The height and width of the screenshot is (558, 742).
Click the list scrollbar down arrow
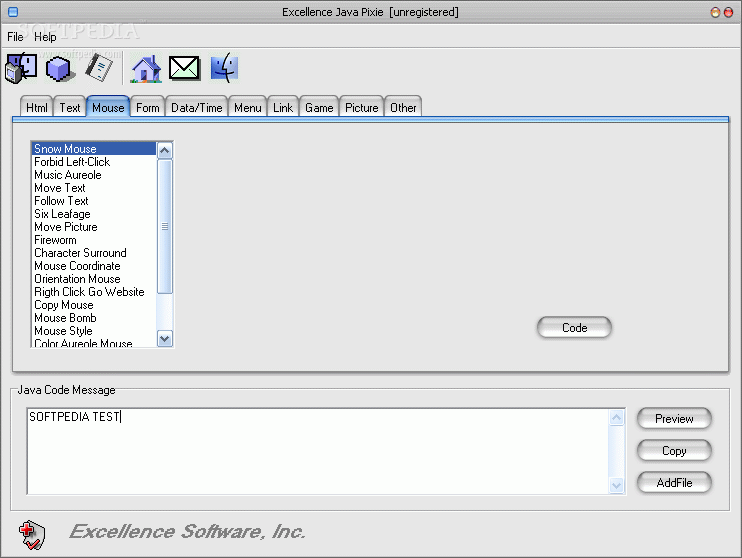(x=165, y=339)
